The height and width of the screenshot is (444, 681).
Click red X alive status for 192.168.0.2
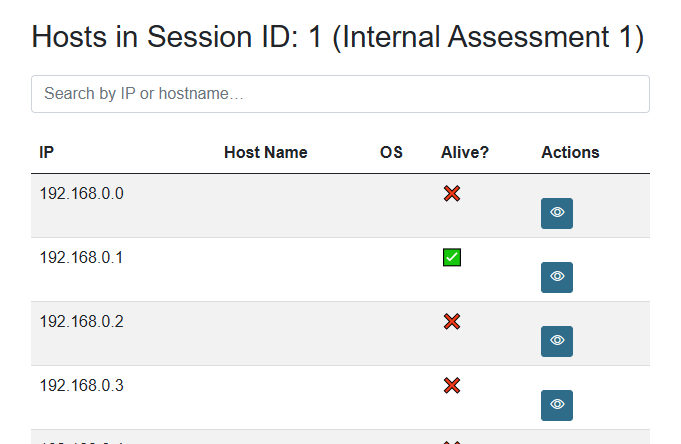click(452, 321)
